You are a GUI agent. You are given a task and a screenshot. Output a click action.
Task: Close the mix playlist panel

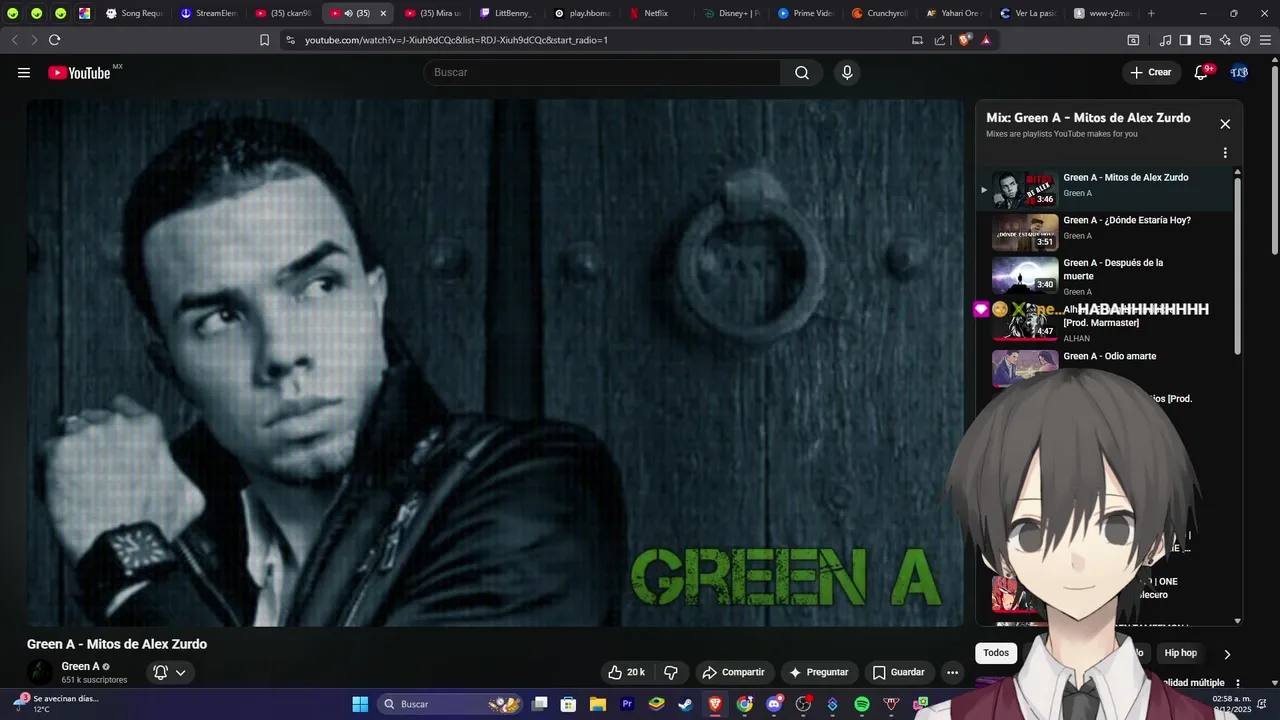coord(1225,124)
